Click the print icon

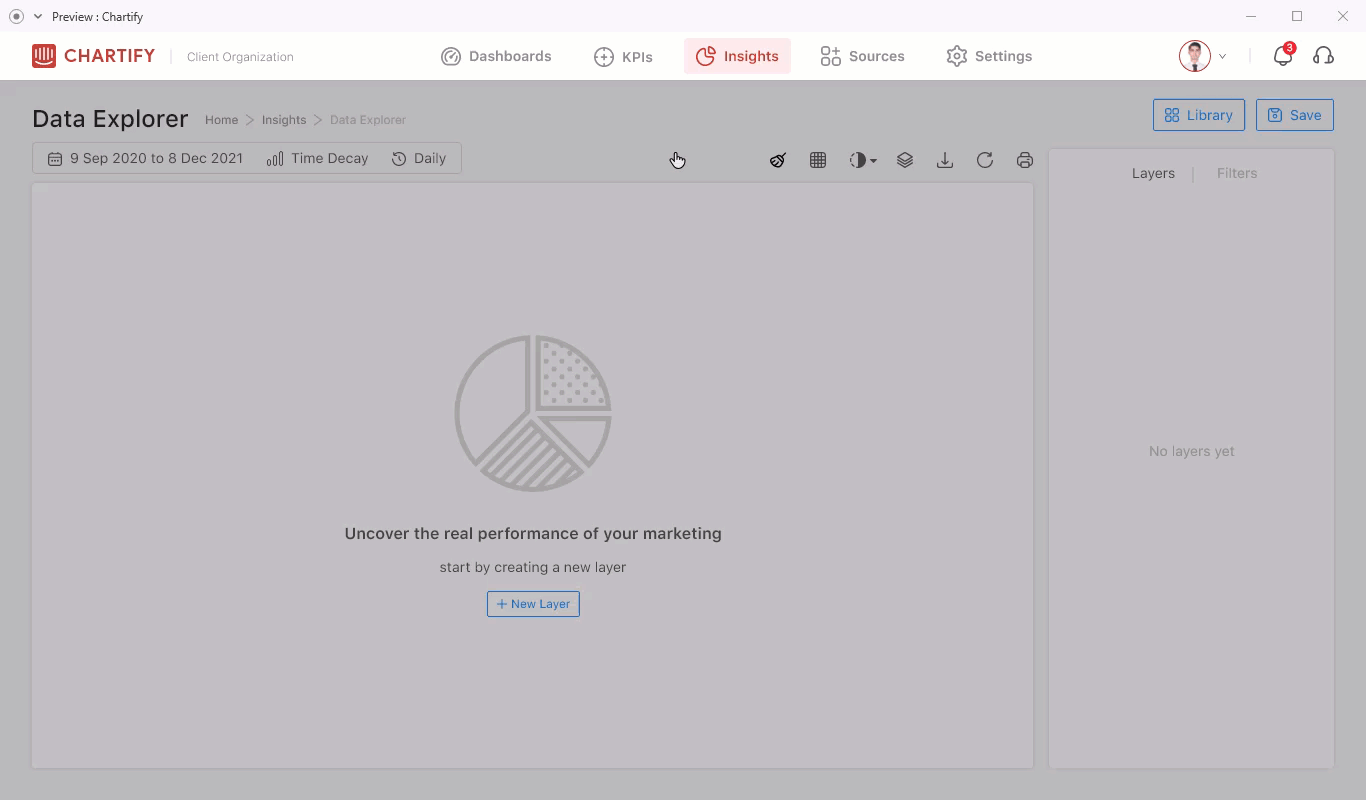1025,160
